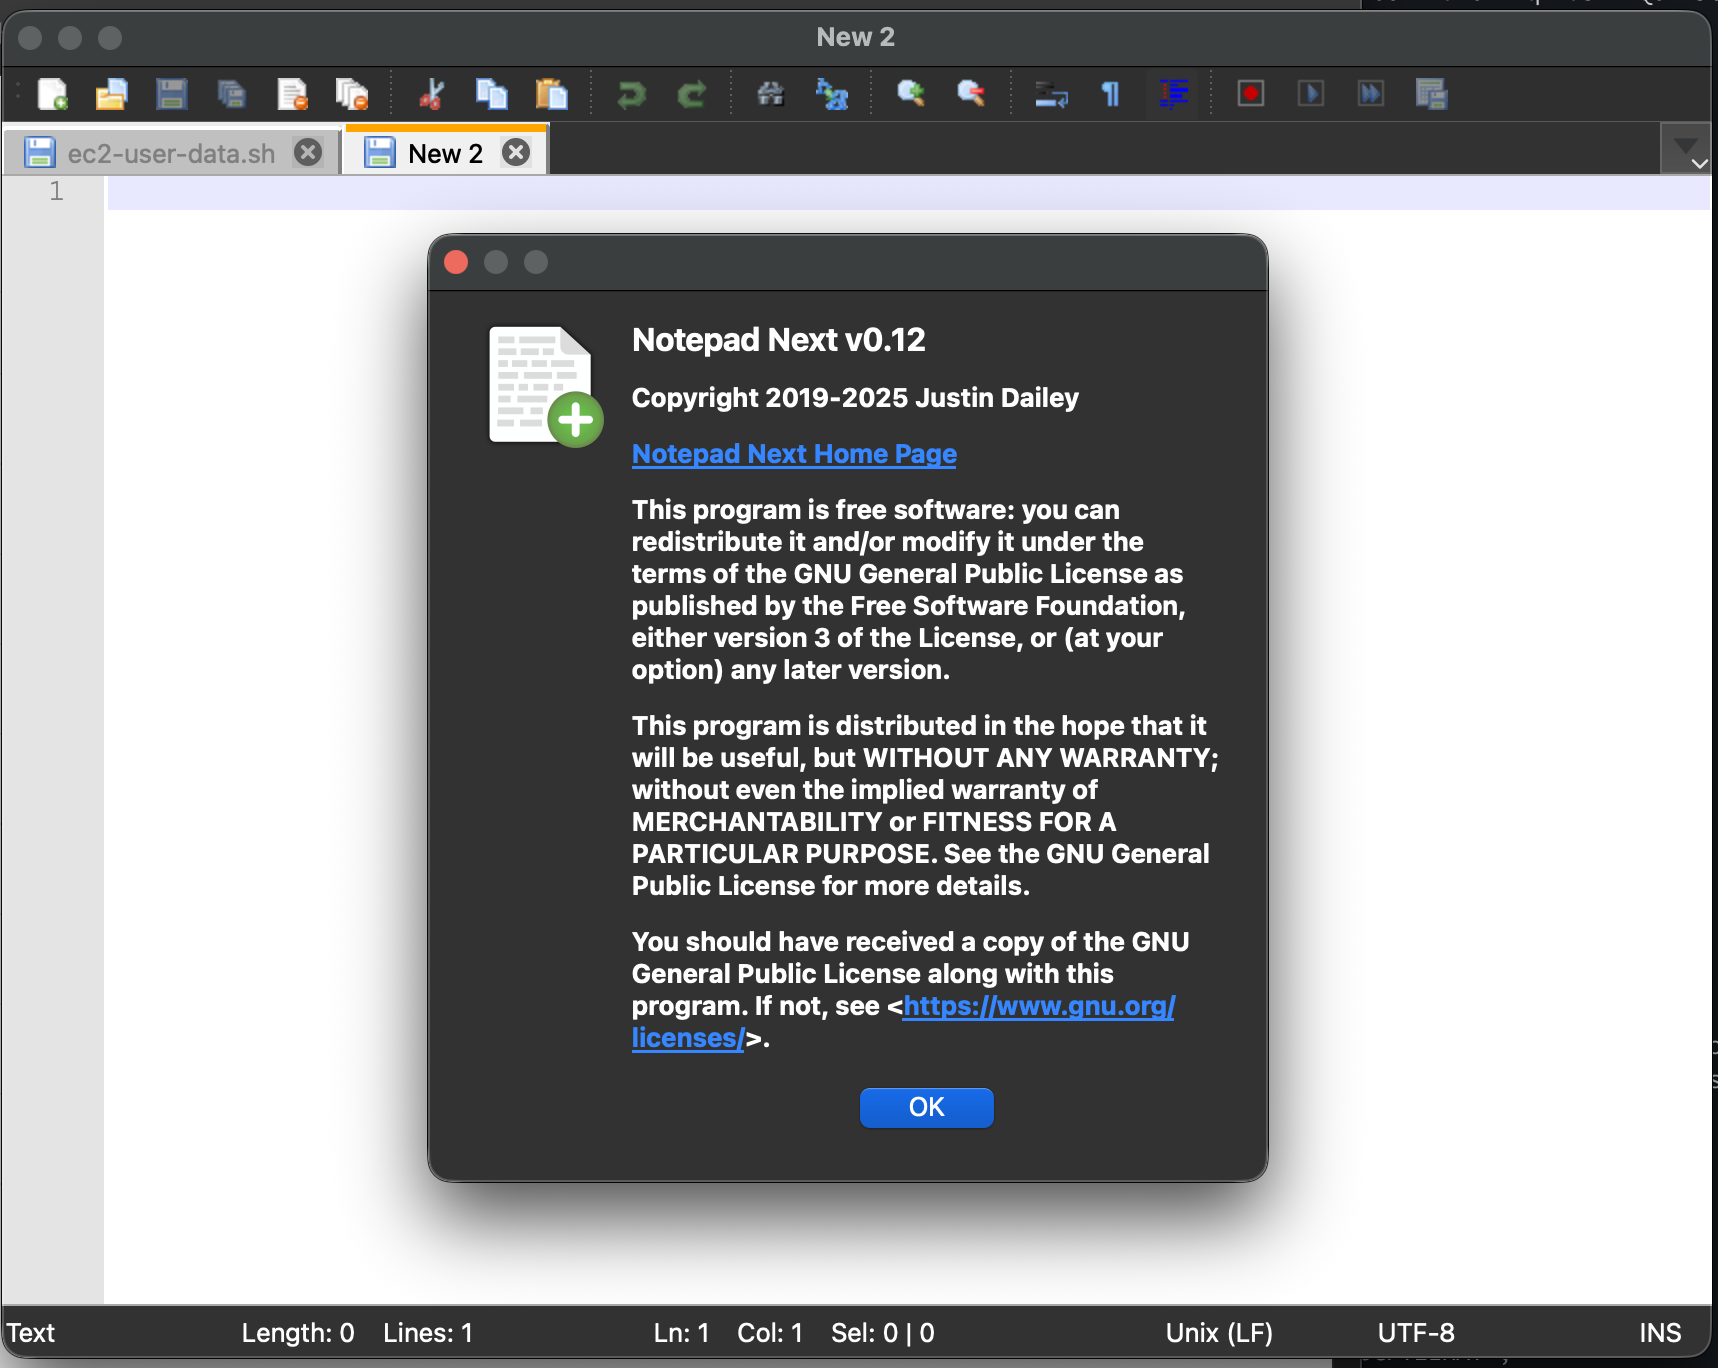Screen dimensions: 1718x1368
Task: Click the Paste clipboard icon
Action: [x=551, y=94]
